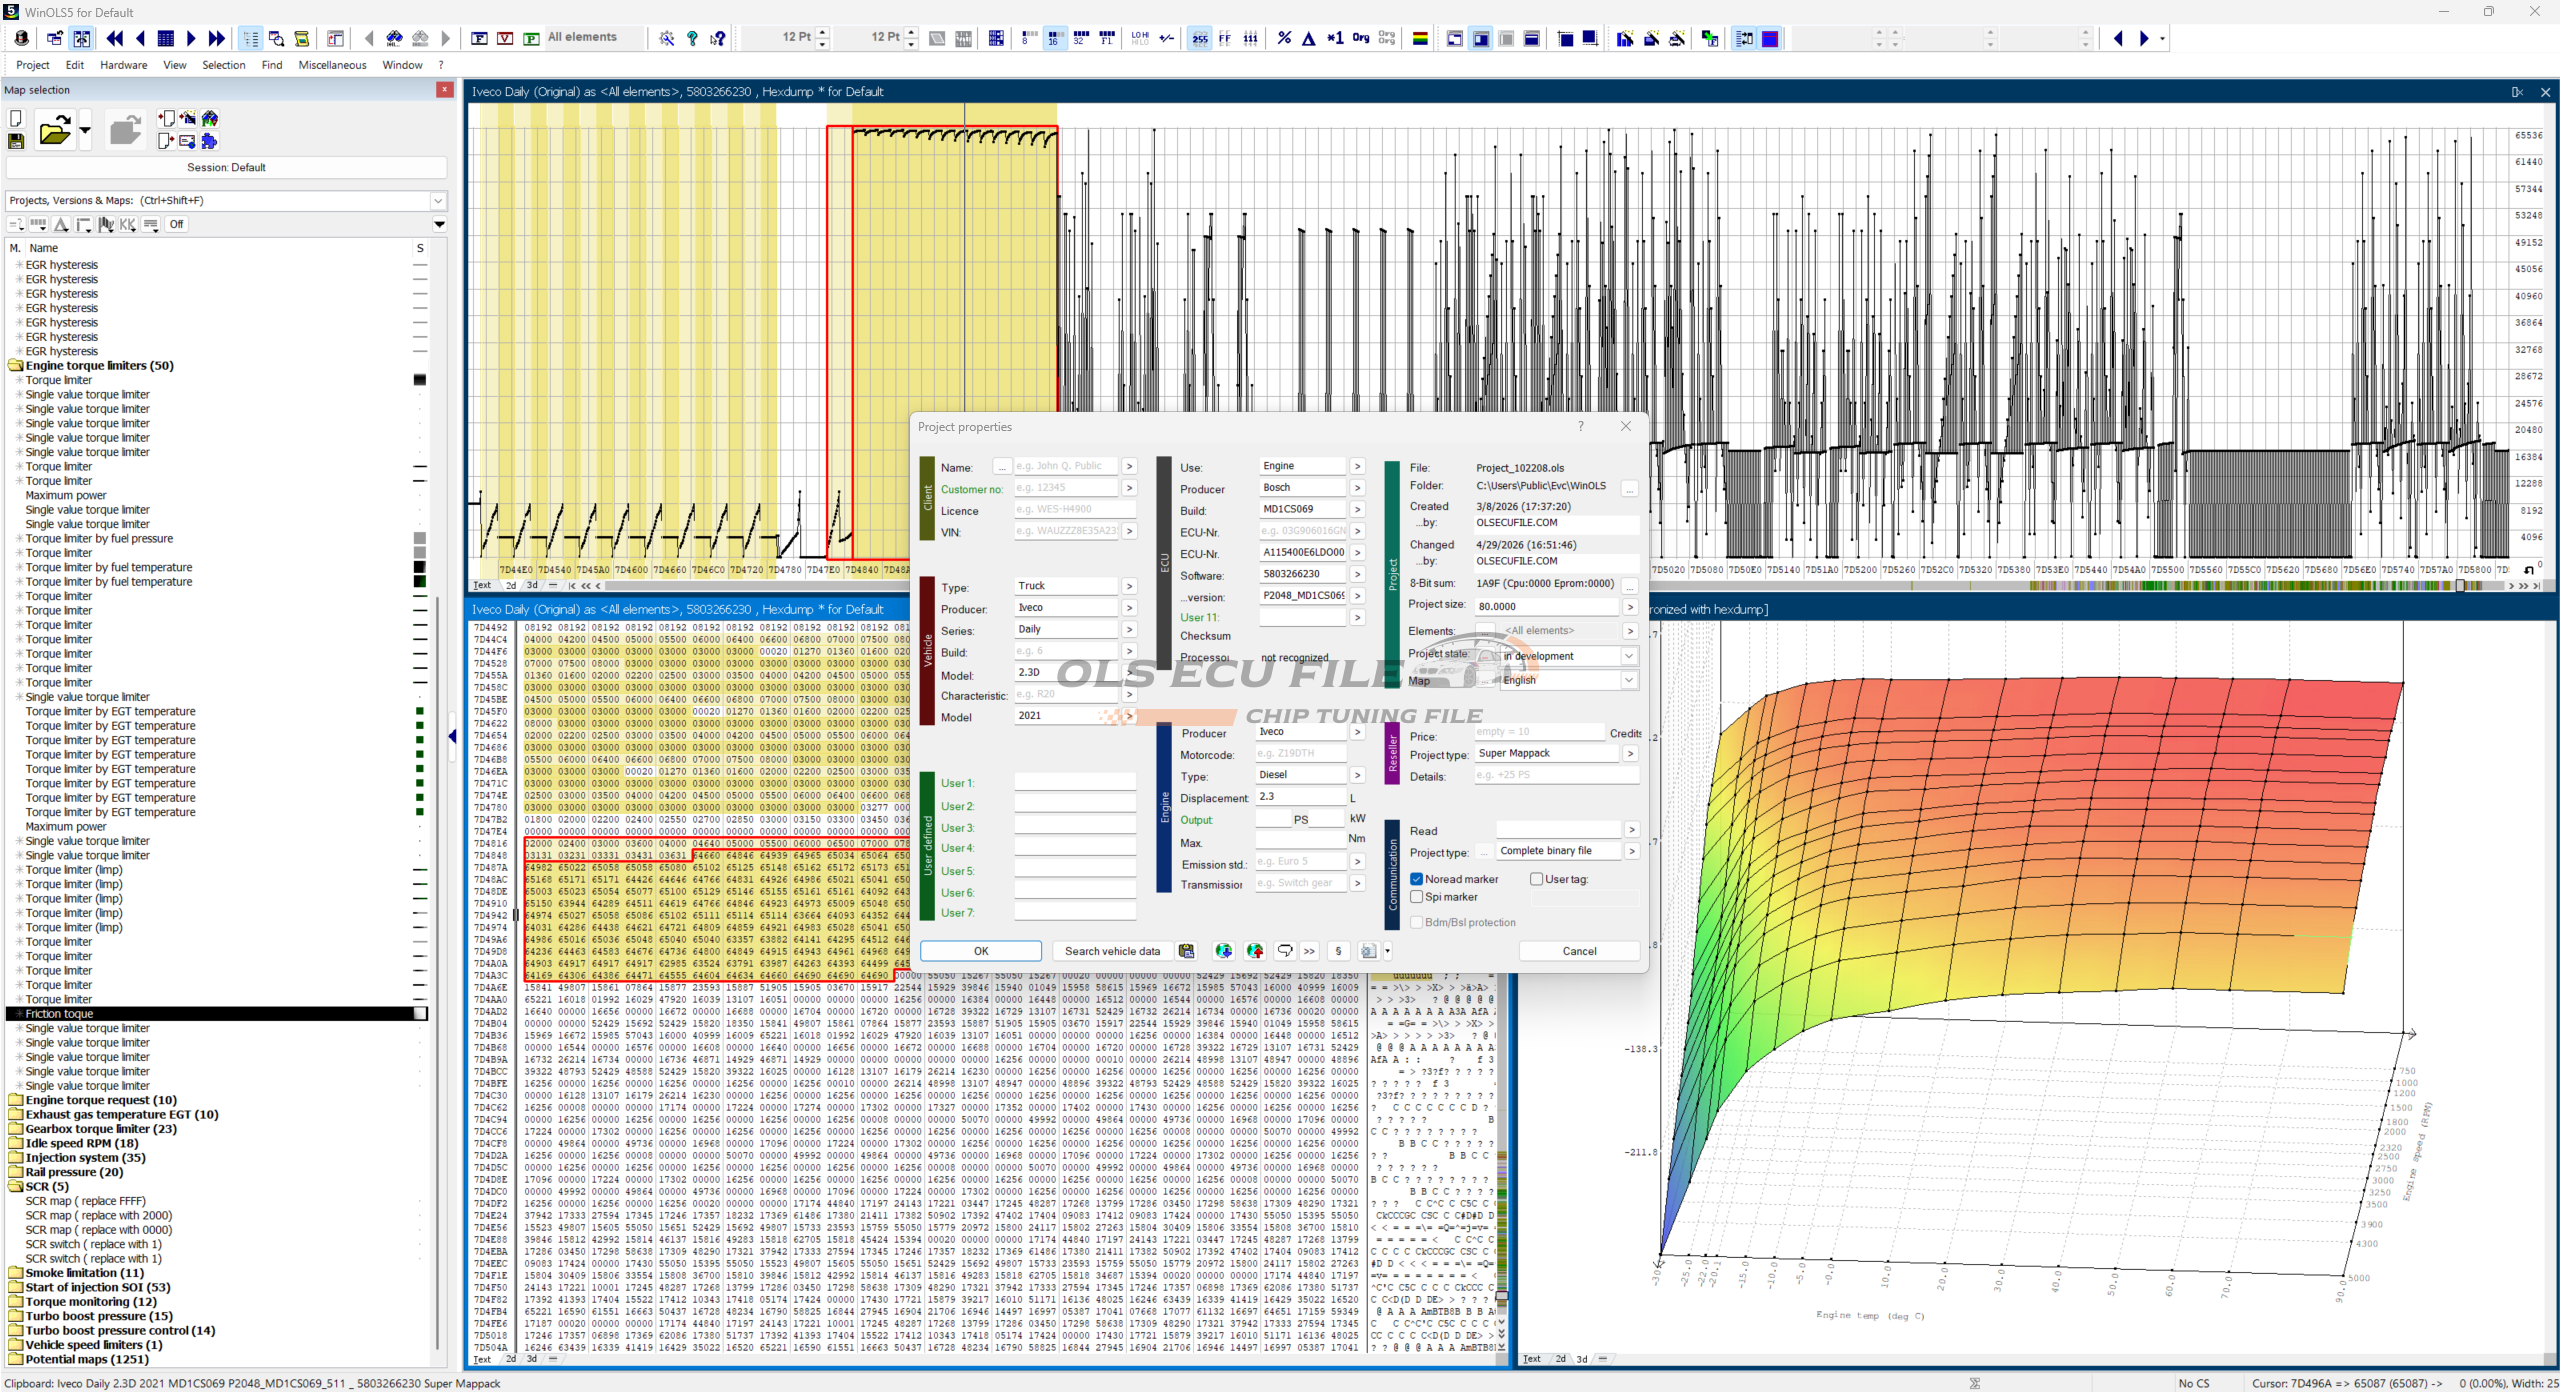Image resolution: width=2560 pixels, height=1392 pixels.
Task: Click the 16-bit data width icon
Action: pyautogui.click(x=1053, y=38)
